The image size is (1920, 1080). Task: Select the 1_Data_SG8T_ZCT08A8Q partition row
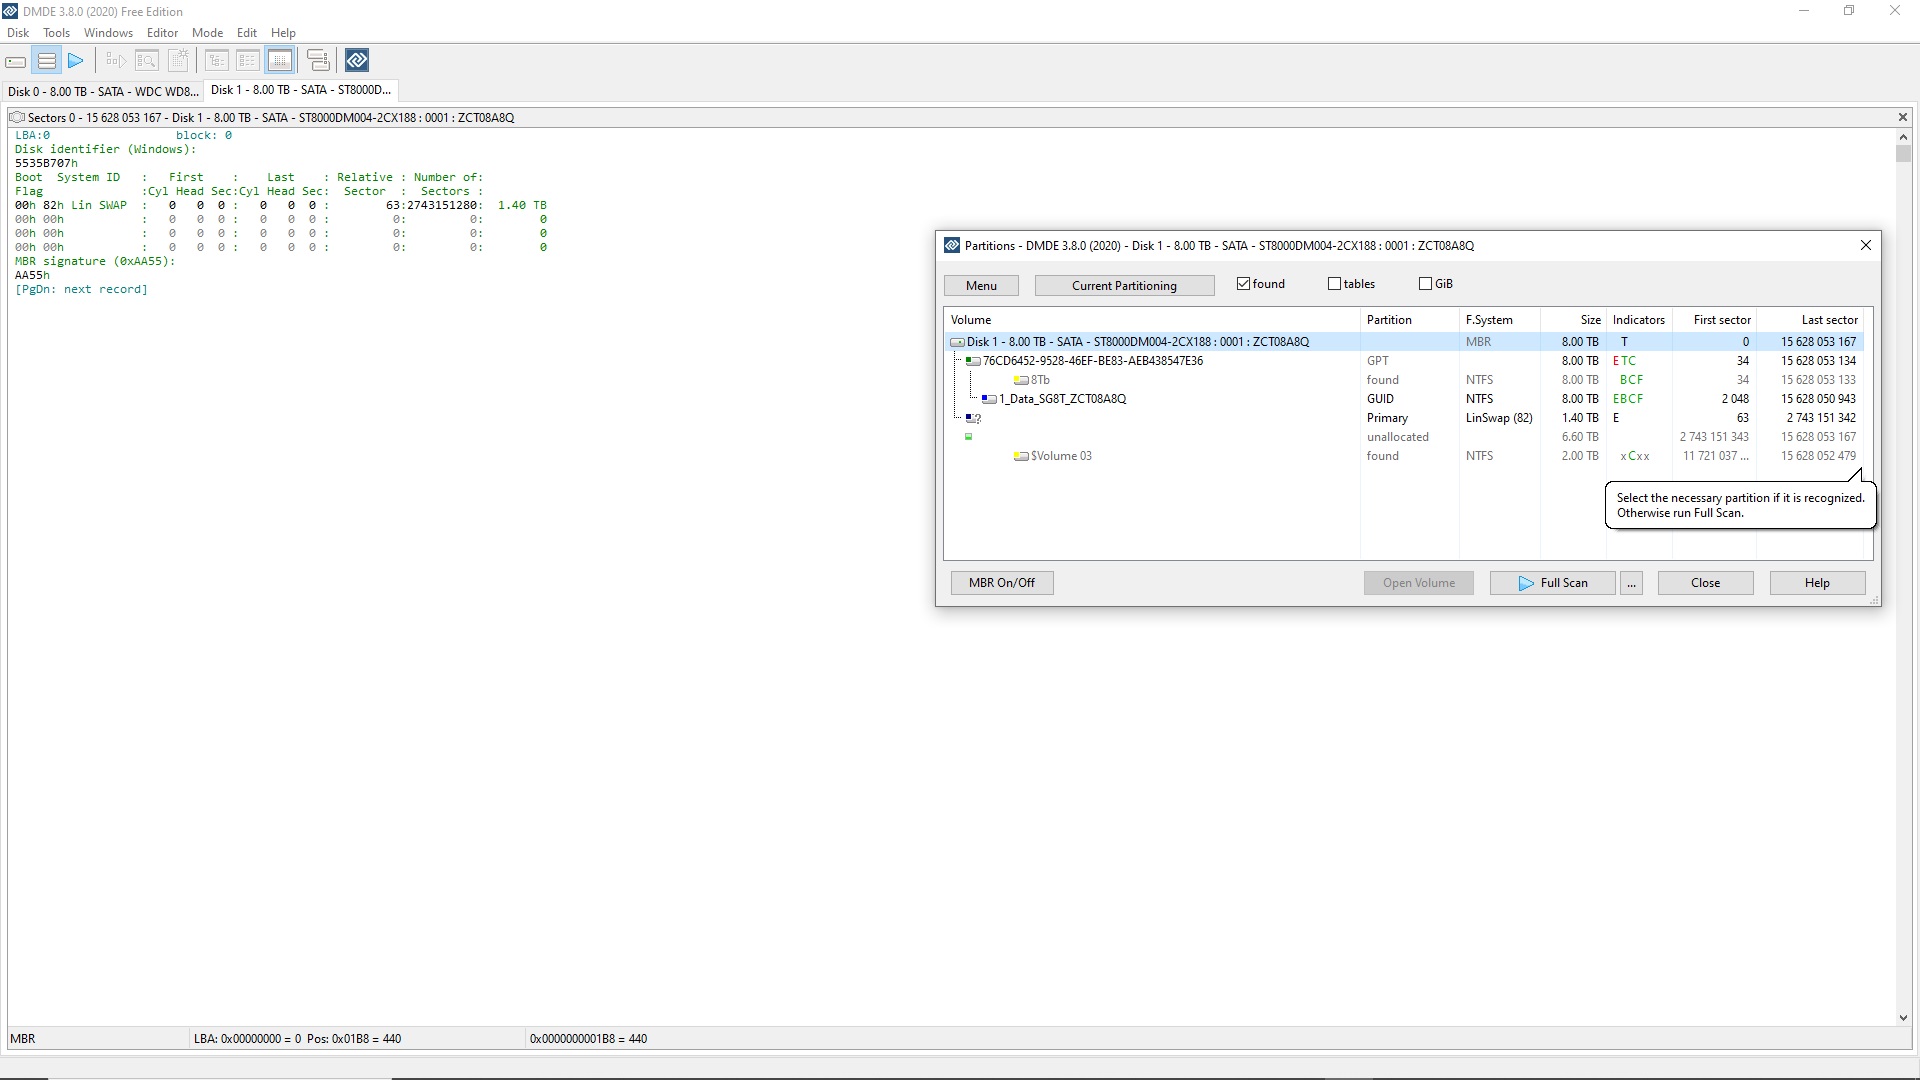1404,399
